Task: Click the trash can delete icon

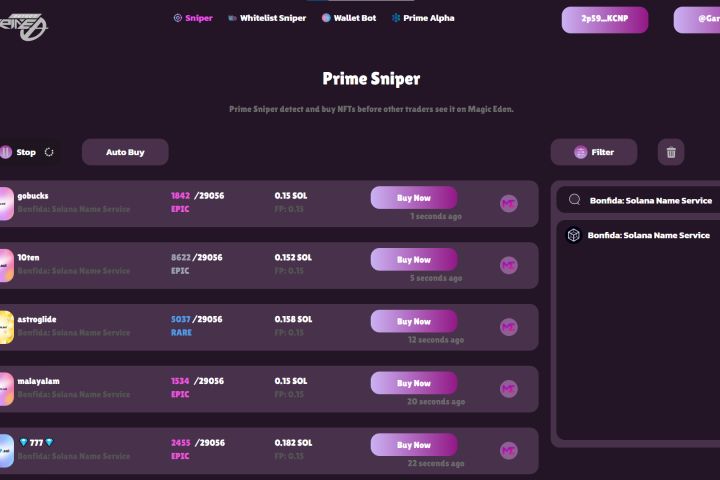Action: [x=671, y=152]
